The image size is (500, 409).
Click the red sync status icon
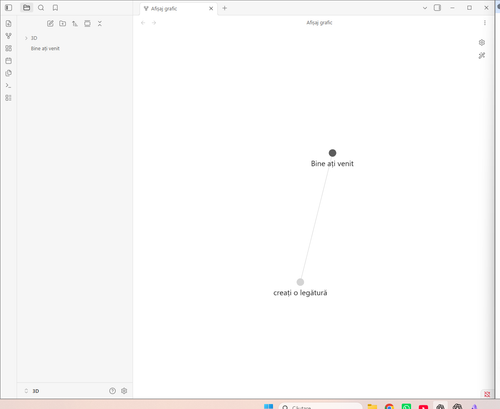coord(487,394)
